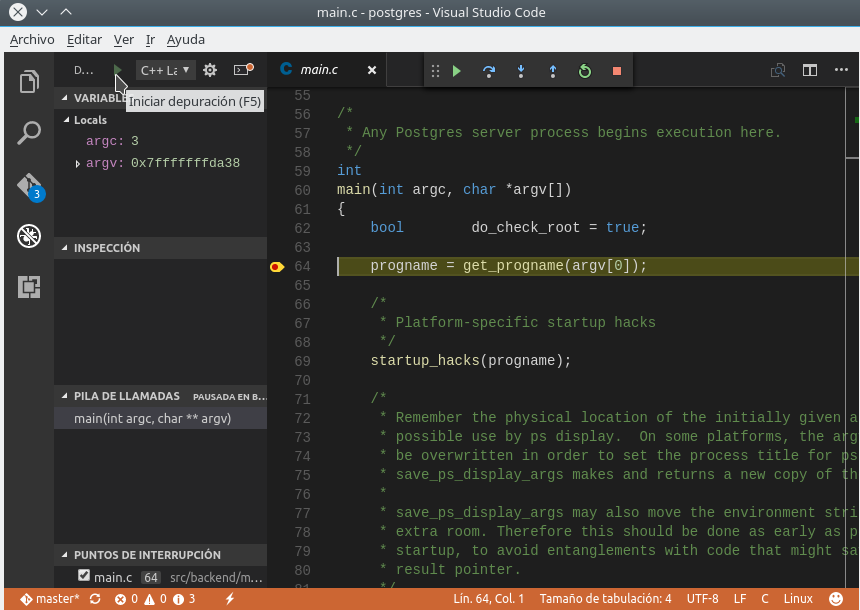Open the Explorer view in activity bar
Viewport: 860px width, 610px height.
click(29, 81)
